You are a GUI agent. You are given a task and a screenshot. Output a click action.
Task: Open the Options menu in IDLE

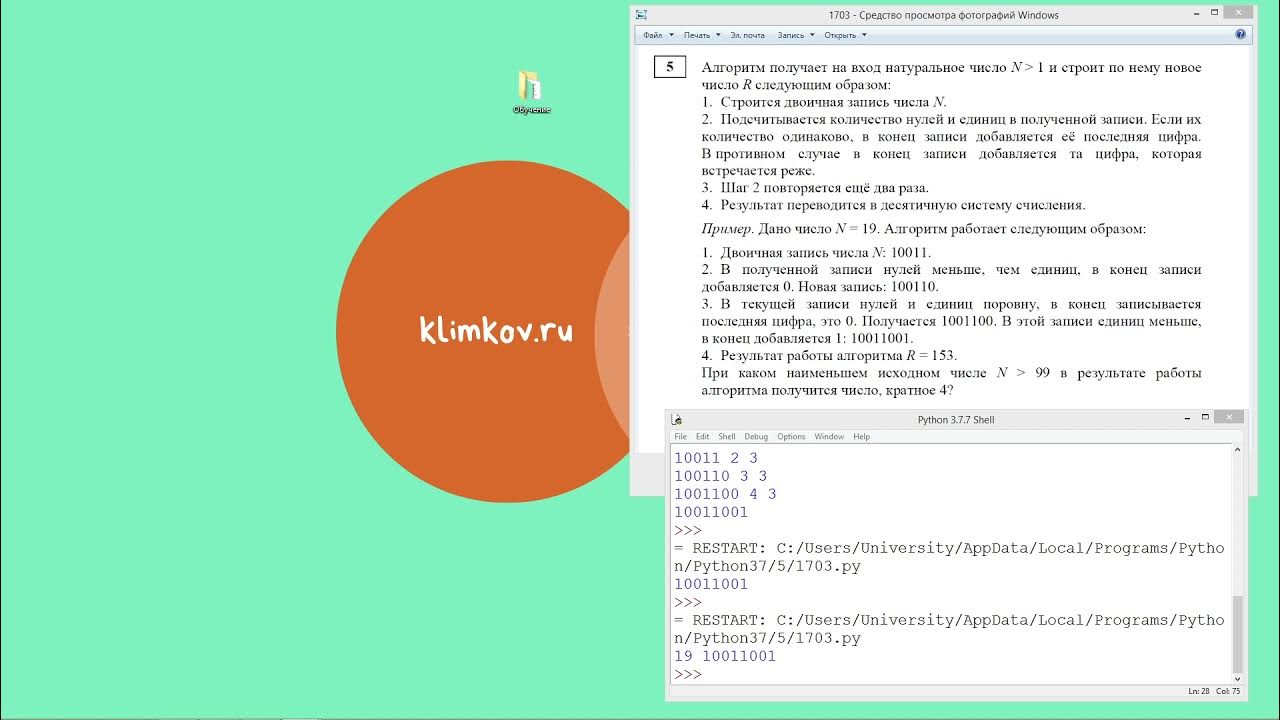pos(791,437)
